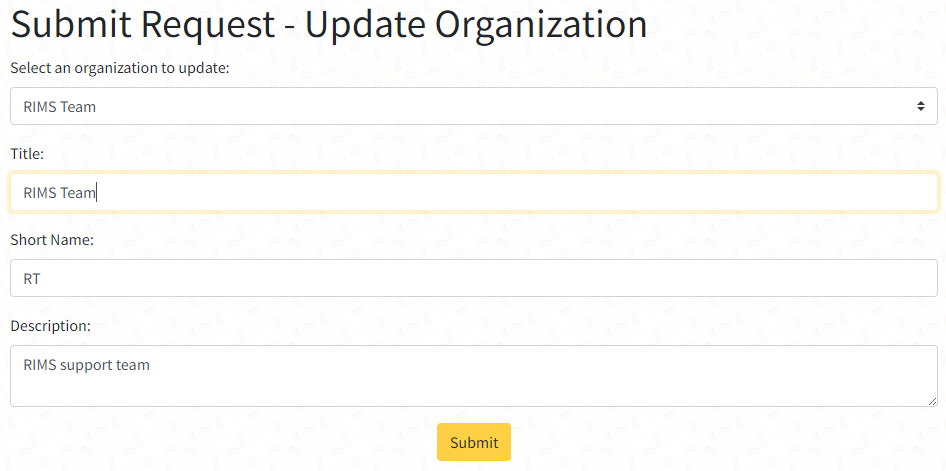Click the "Submit Request" words in page heading
The height and width of the screenshot is (471, 946).
tap(142, 25)
